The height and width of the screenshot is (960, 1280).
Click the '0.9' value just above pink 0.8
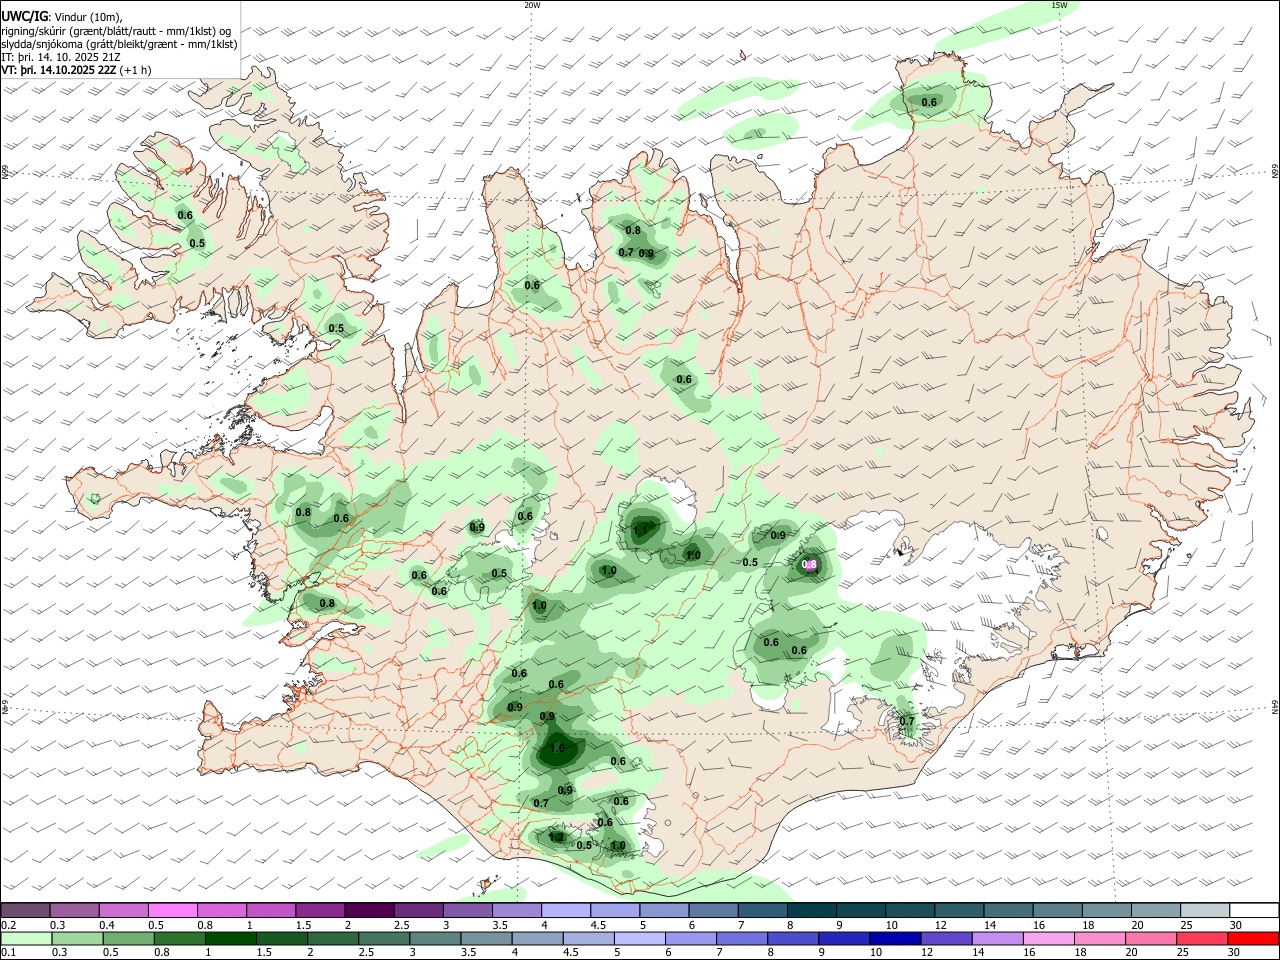point(778,535)
